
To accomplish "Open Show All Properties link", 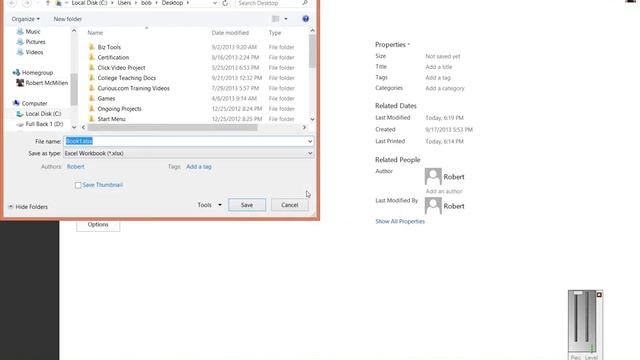I will [x=400, y=222].
